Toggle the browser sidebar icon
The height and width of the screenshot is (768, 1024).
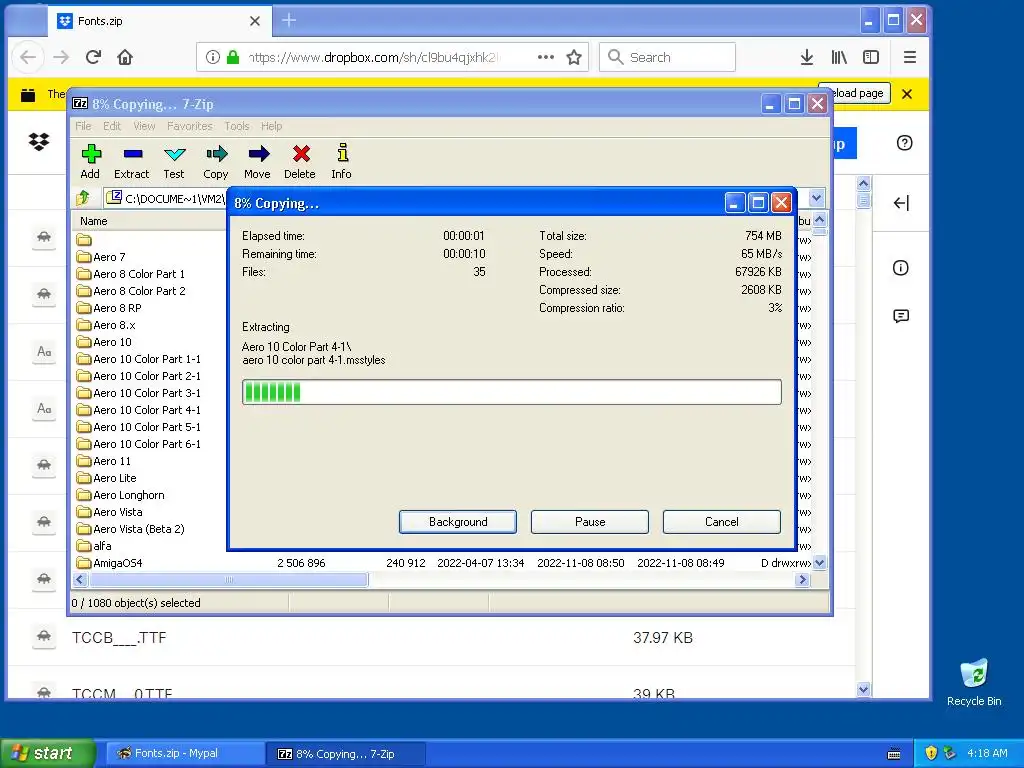(x=871, y=57)
